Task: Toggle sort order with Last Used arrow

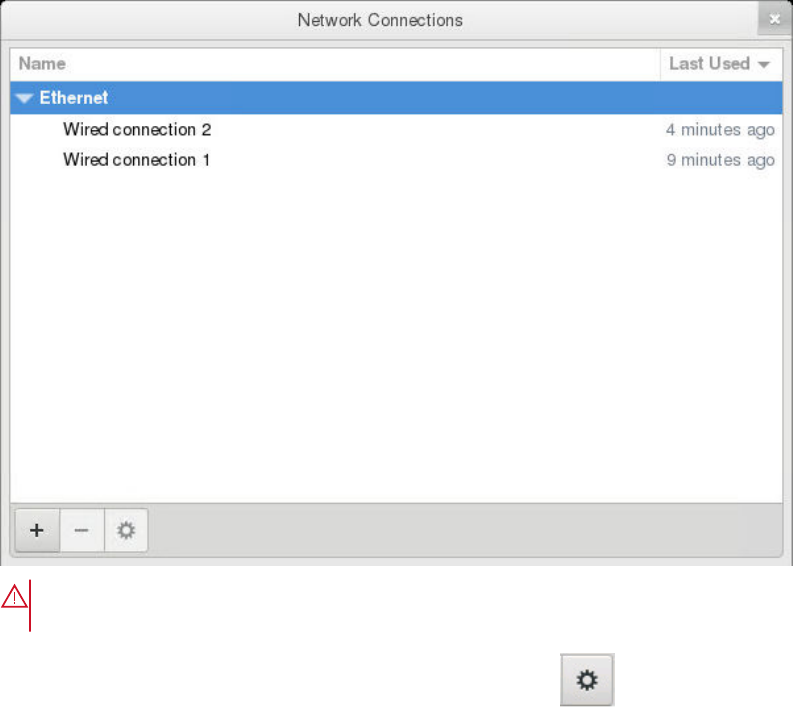Action: click(x=764, y=64)
